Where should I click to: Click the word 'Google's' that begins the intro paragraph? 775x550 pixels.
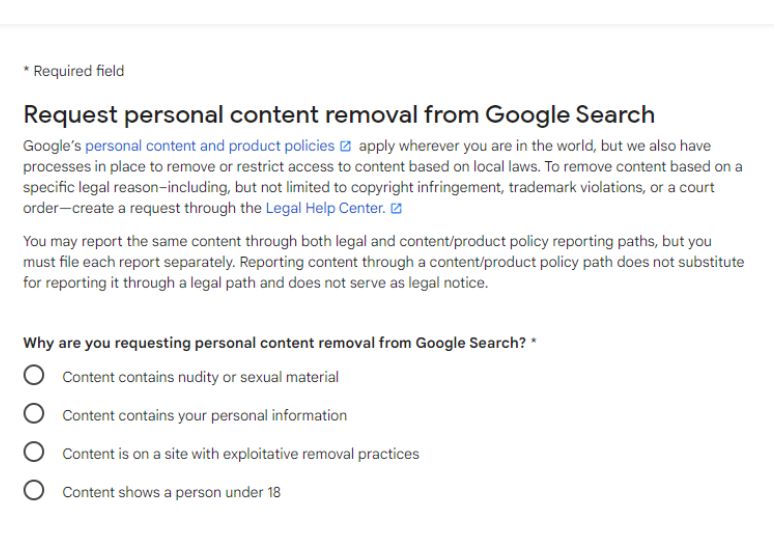pyautogui.click(x=52, y=146)
